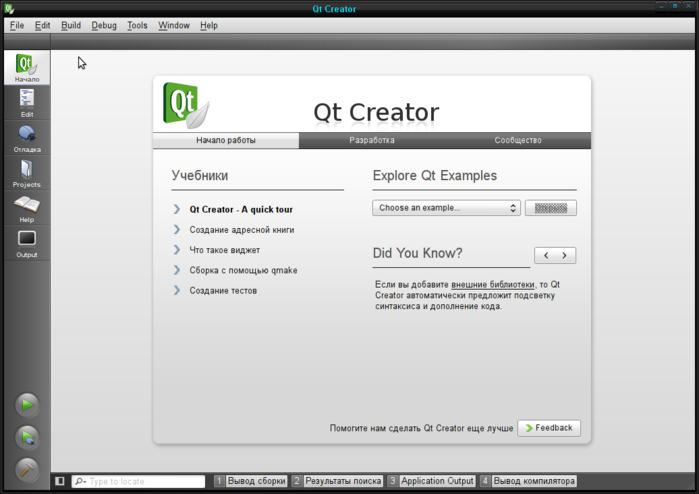This screenshot has width=699, height=494.
Task: Click chevron next to Сборка с помощью qmake
Action: click(177, 270)
